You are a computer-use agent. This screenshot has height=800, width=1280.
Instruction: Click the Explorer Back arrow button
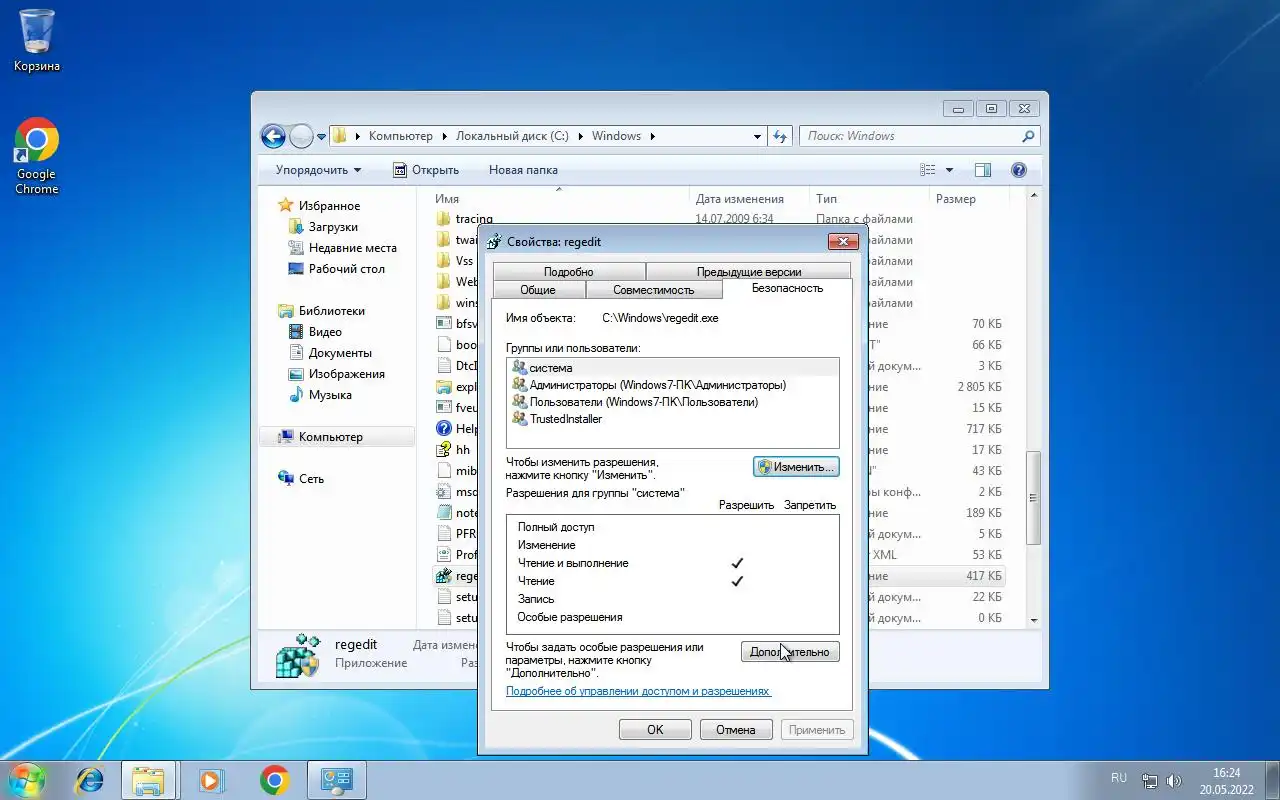pos(273,136)
